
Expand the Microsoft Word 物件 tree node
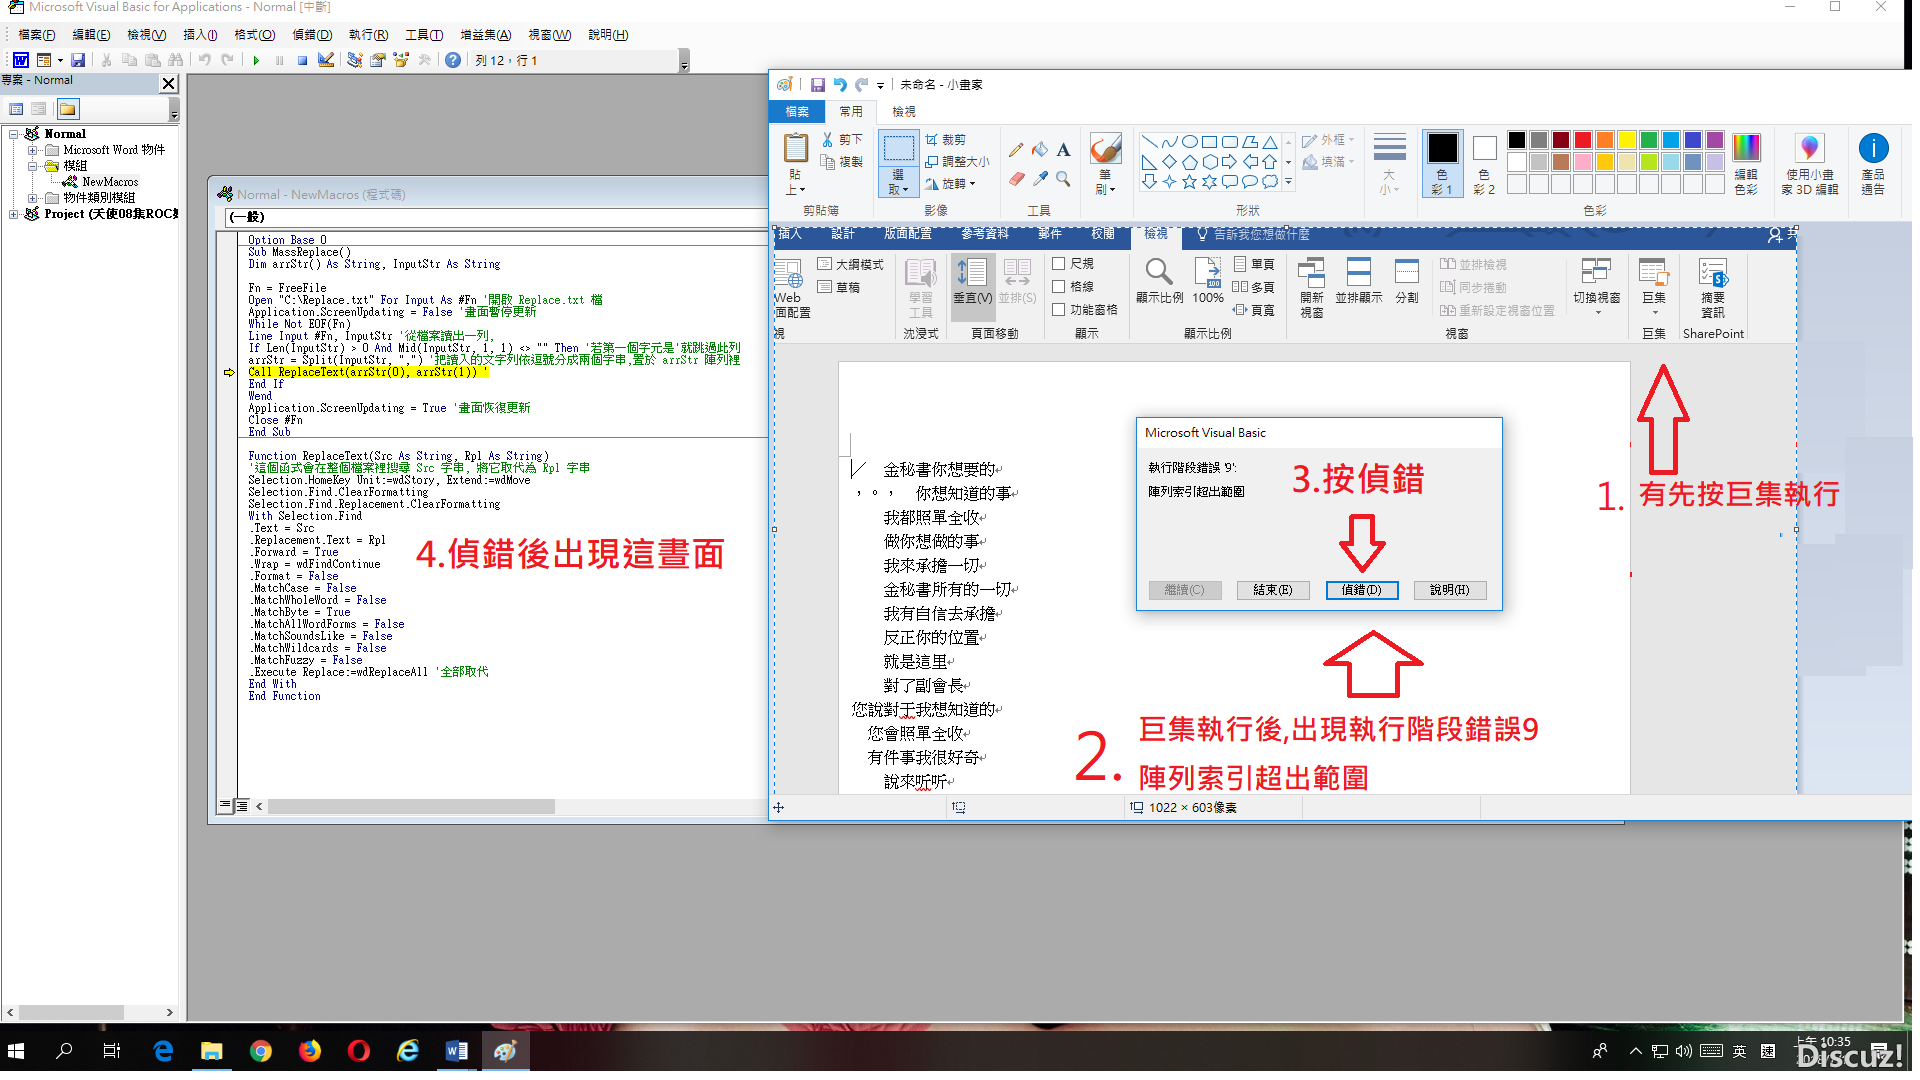[x=35, y=150]
